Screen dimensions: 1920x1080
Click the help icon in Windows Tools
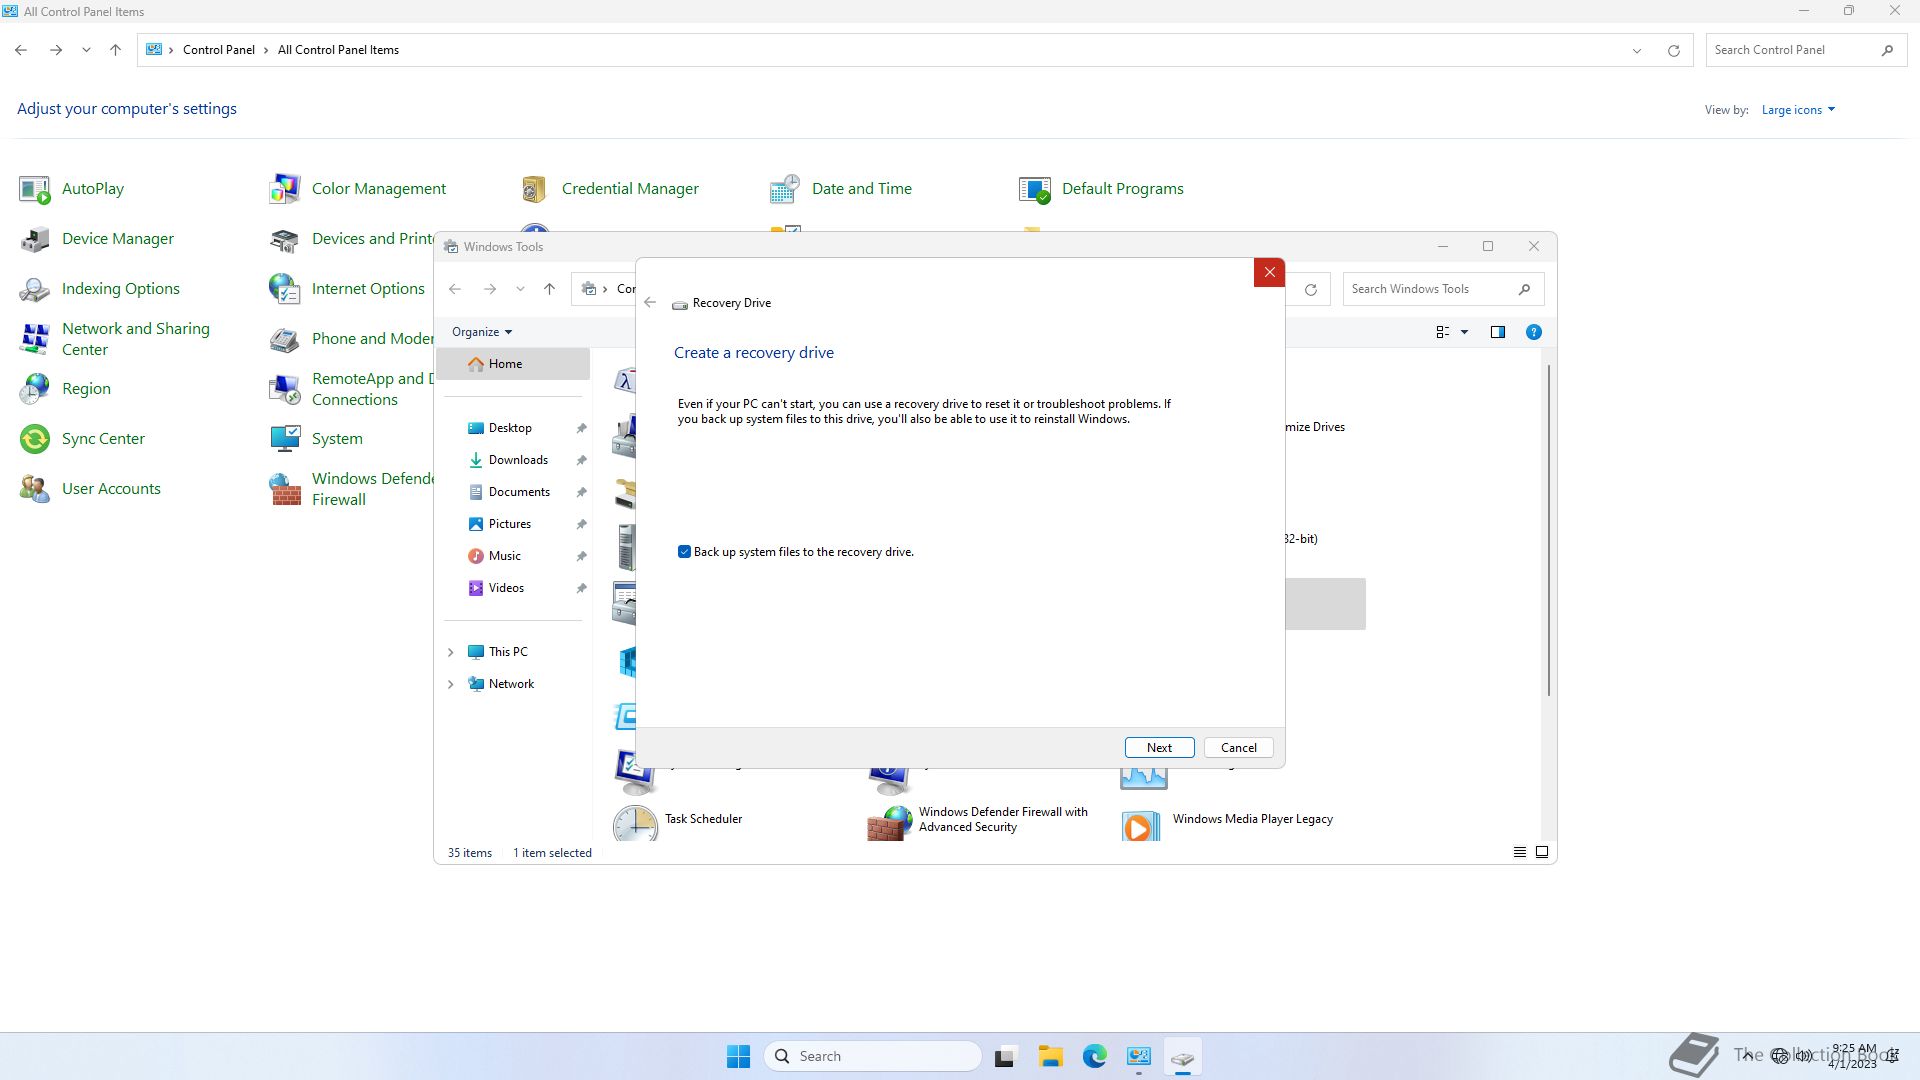(x=1533, y=332)
